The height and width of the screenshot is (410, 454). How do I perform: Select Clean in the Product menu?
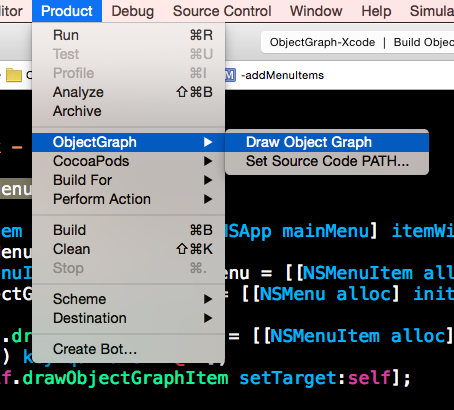click(129, 249)
